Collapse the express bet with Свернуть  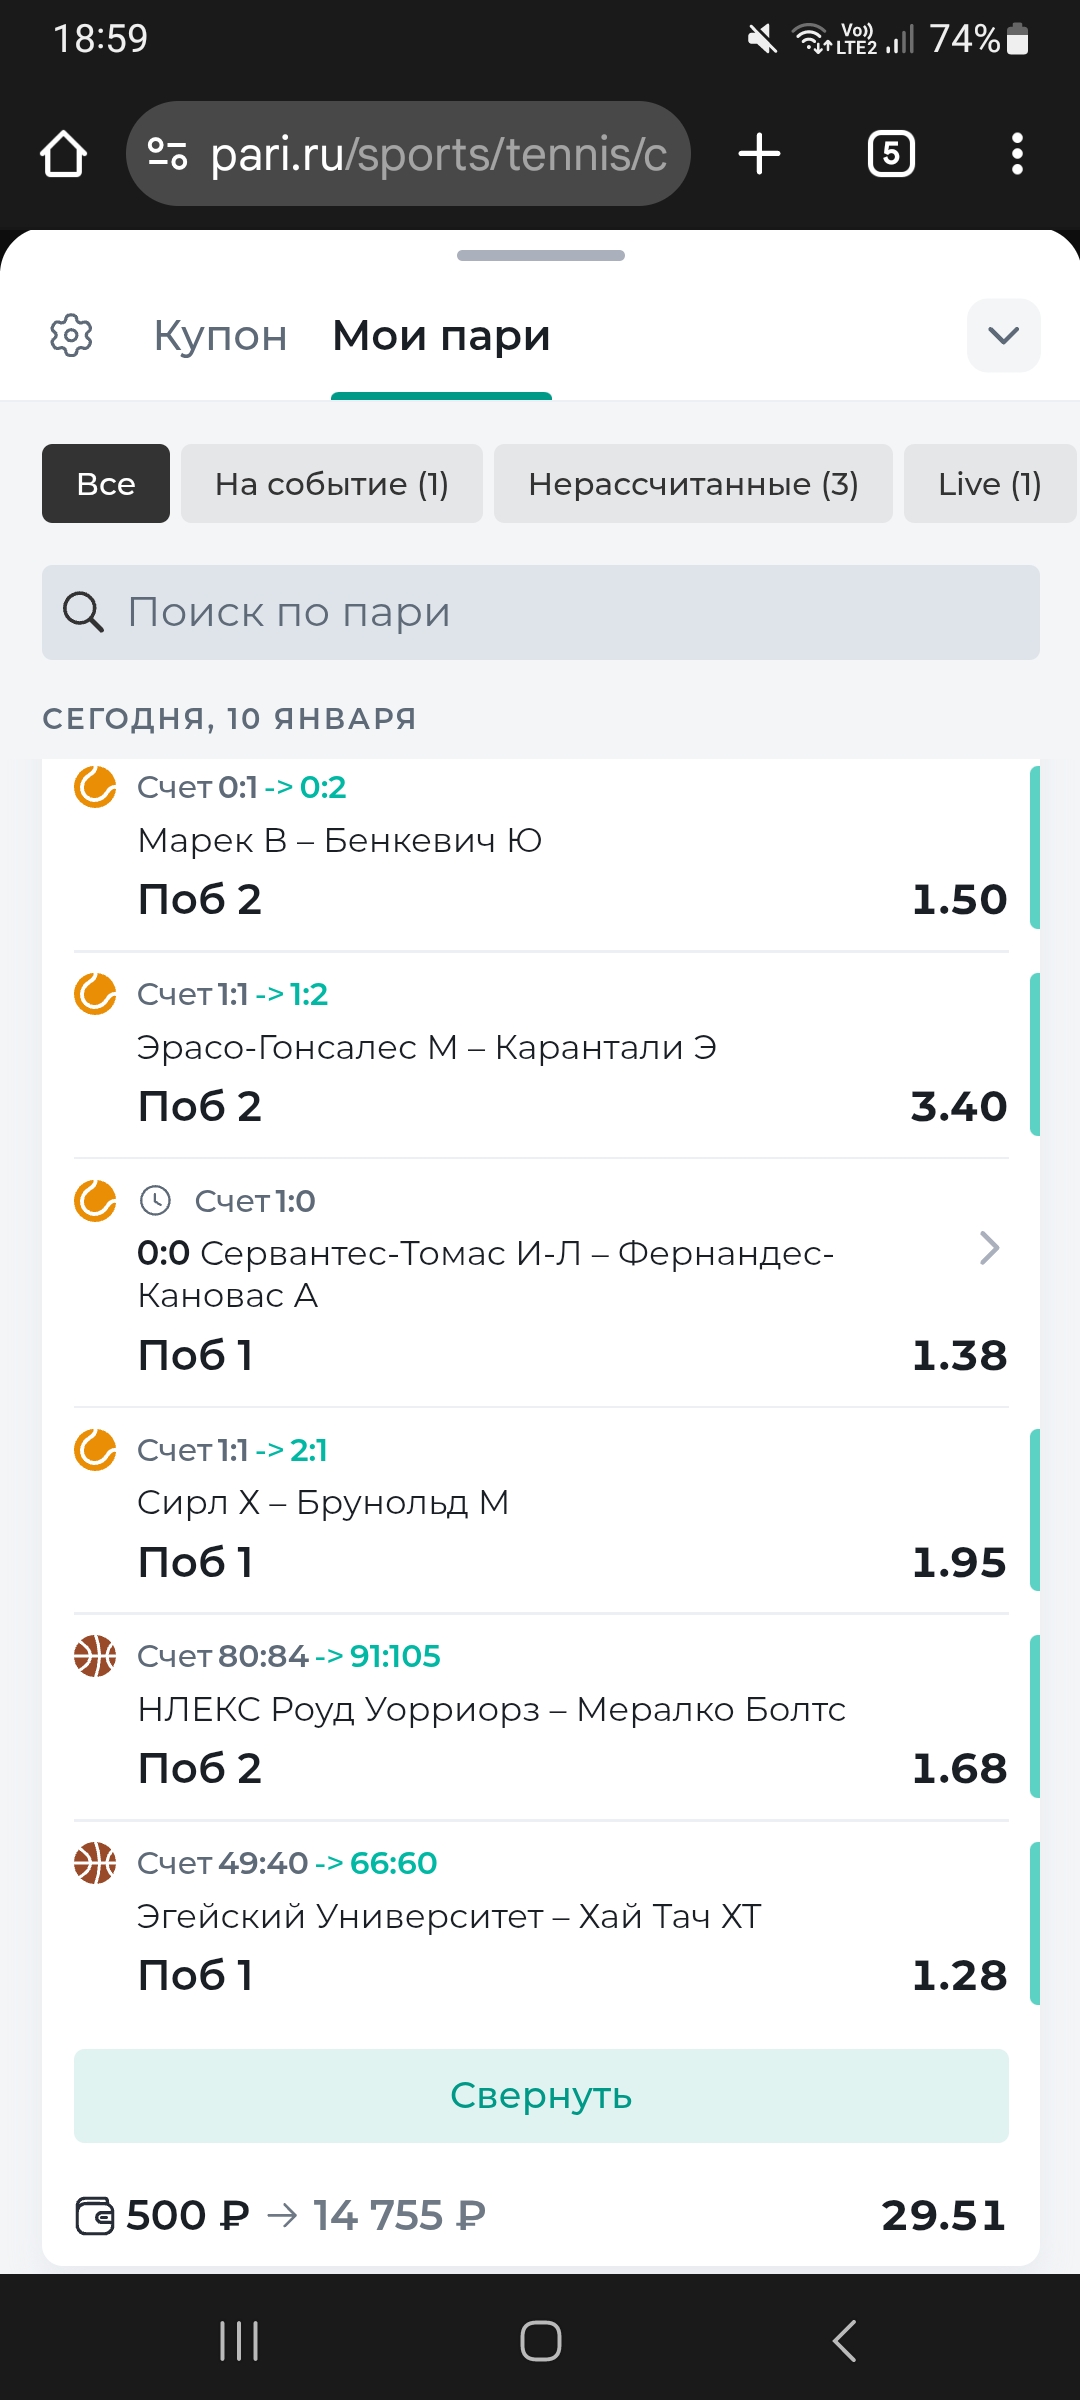coord(541,2095)
